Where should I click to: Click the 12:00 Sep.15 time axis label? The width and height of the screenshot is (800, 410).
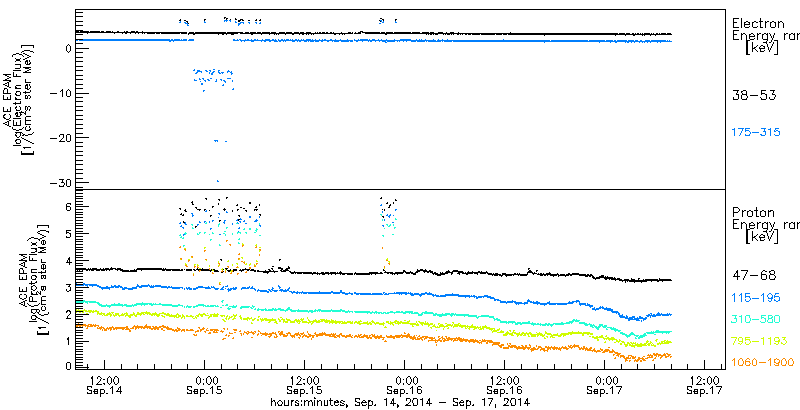(304, 386)
